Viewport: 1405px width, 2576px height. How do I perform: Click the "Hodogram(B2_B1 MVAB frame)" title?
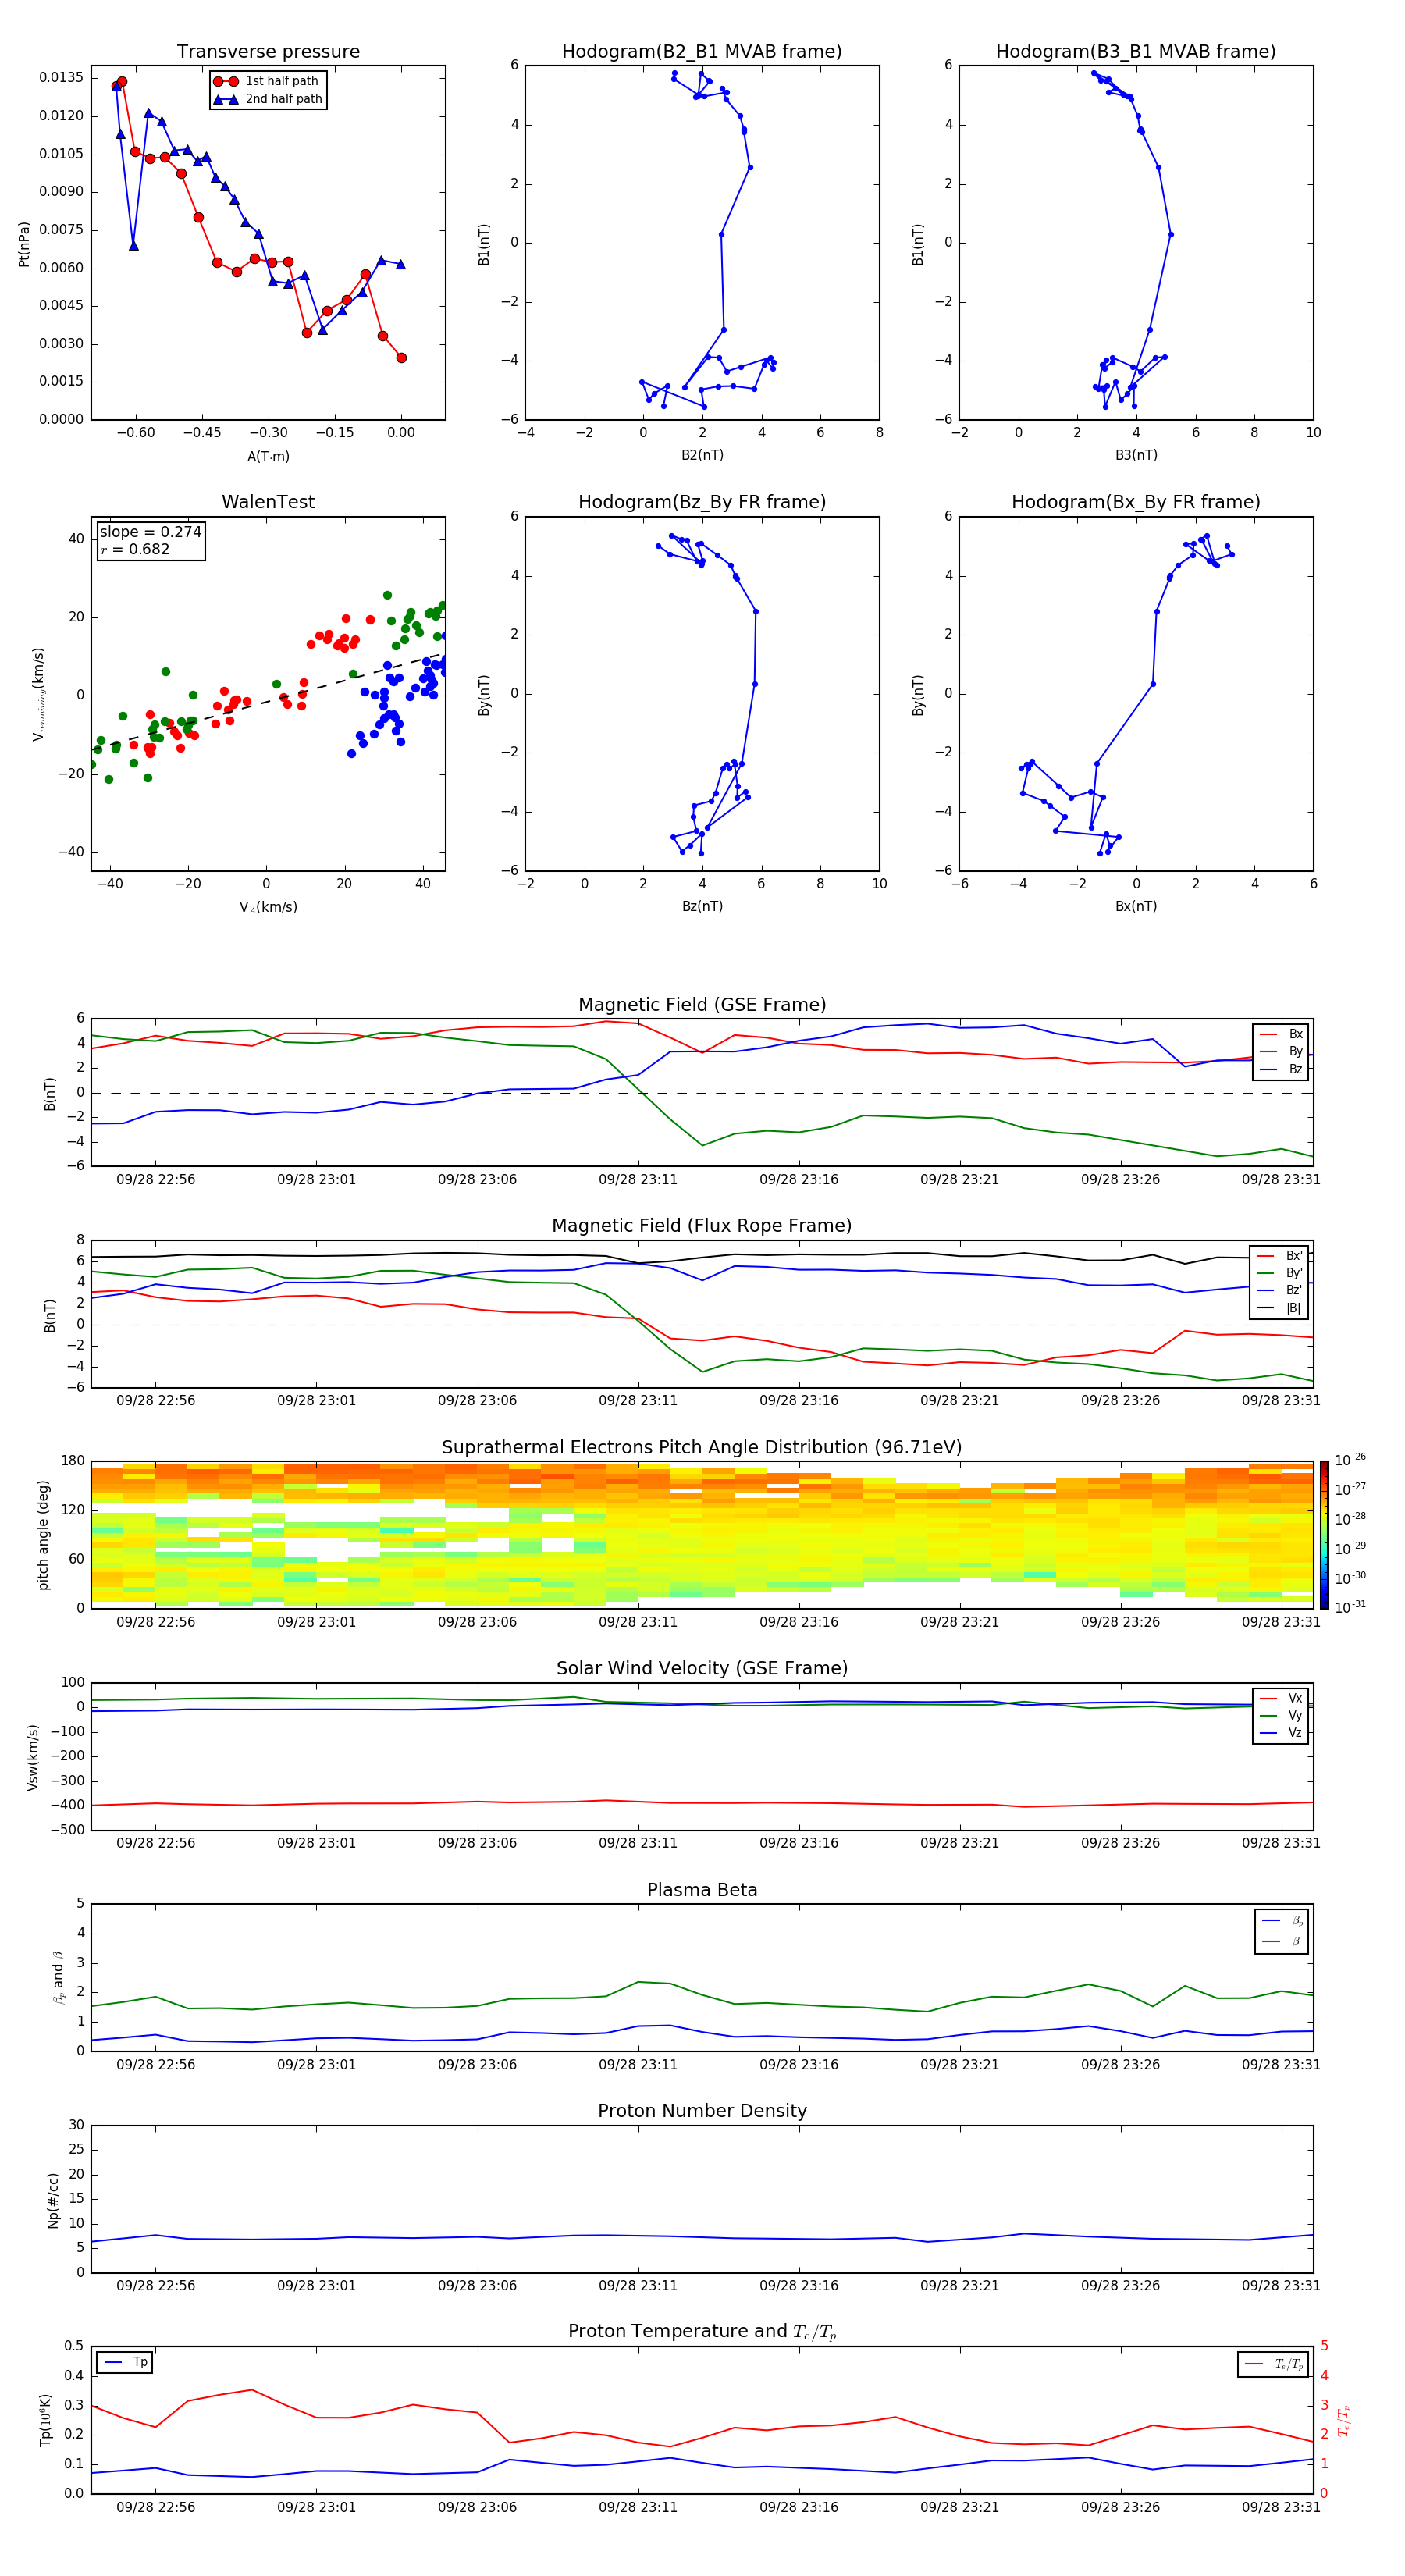pyautogui.click(x=702, y=52)
